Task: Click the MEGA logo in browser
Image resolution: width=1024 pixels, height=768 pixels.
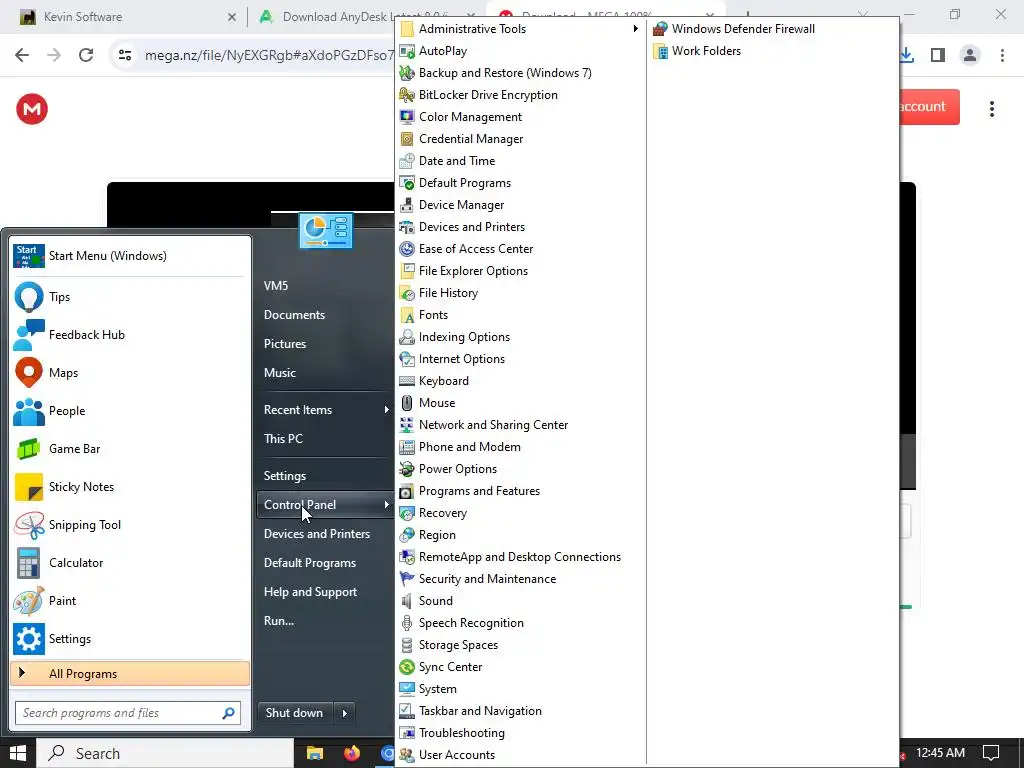Action: pyautogui.click(x=32, y=109)
